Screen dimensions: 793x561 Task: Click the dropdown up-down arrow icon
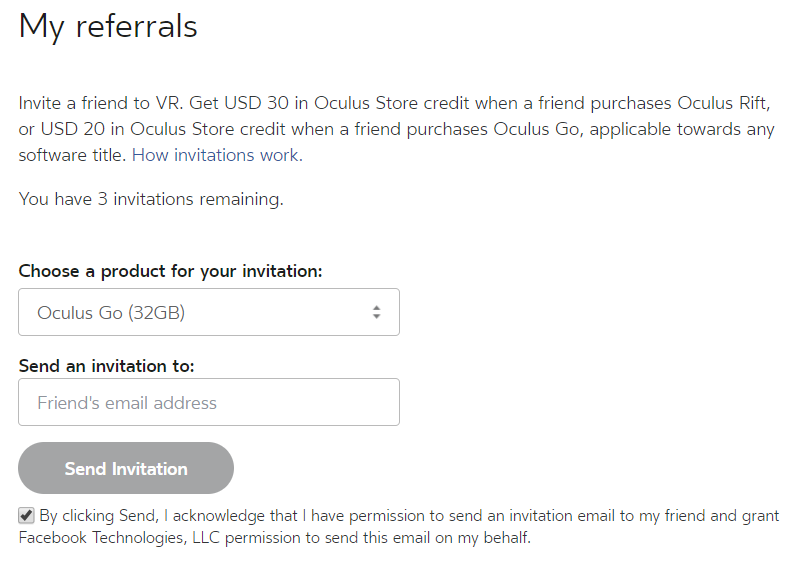376,312
